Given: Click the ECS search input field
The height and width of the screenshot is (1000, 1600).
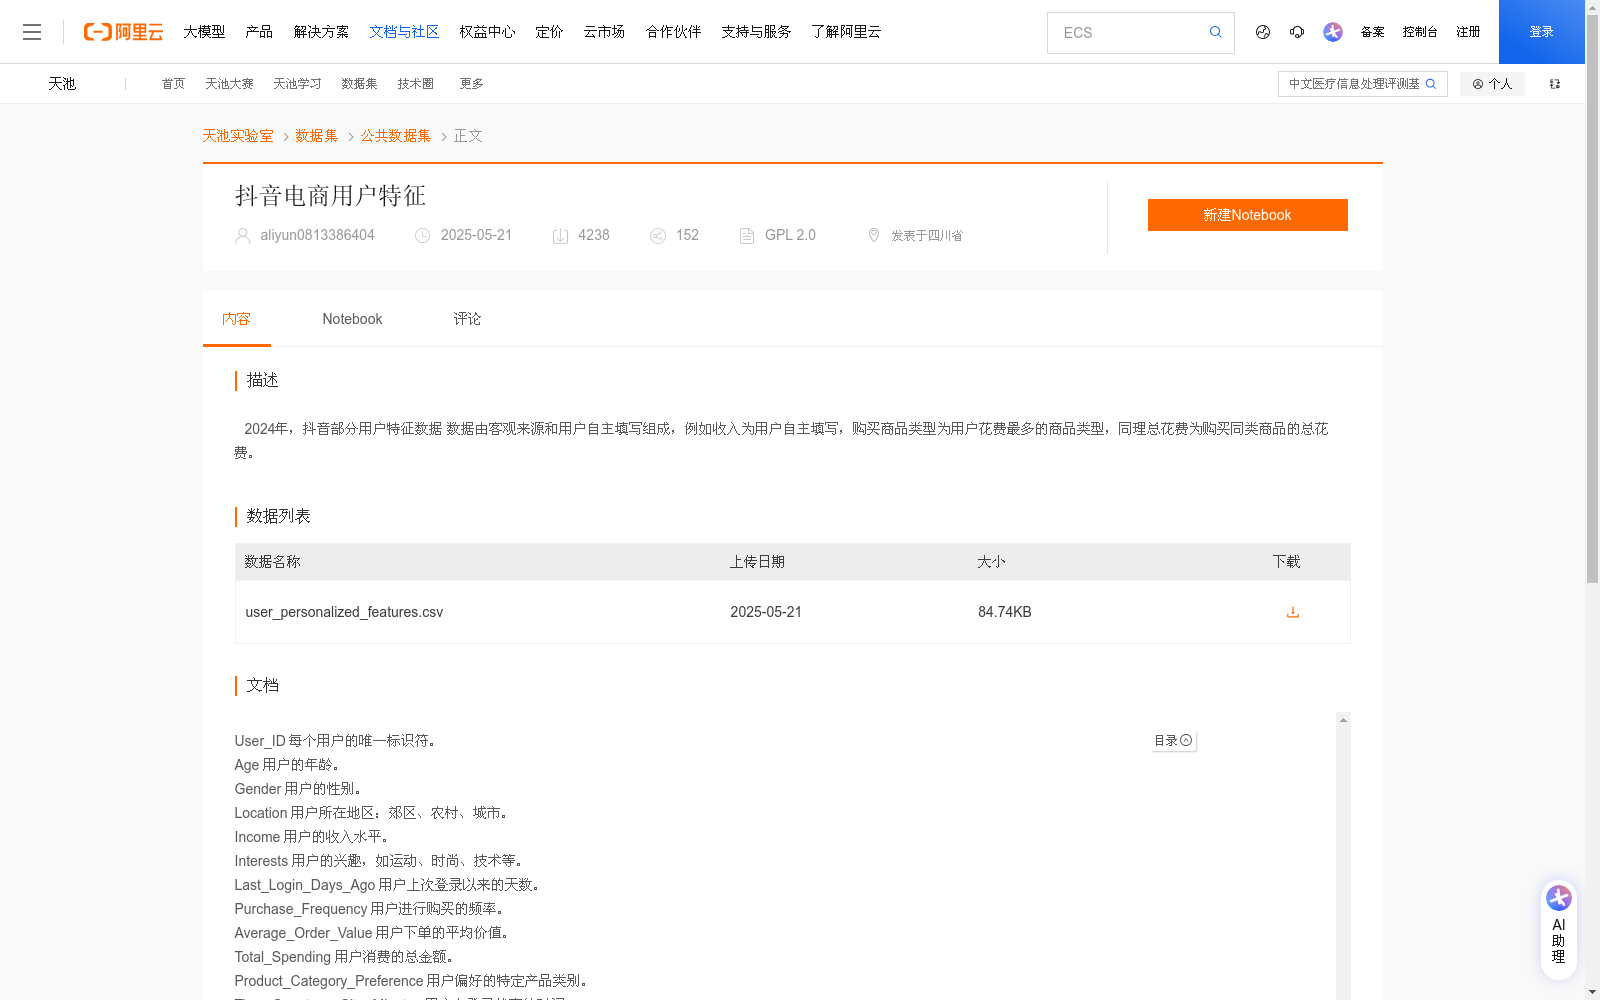Looking at the screenshot, I should [x=1120, y=32].
